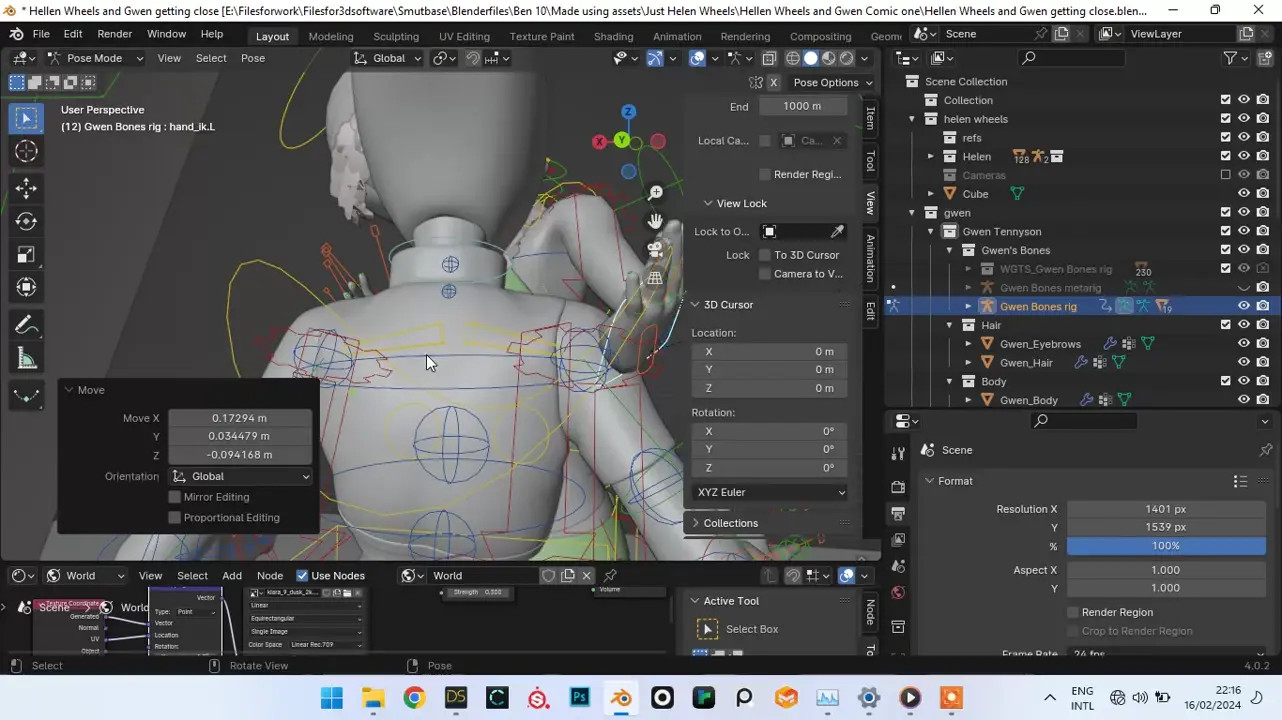Enable Camera to View lock checkbox
1282x720 pixels.
765,274
